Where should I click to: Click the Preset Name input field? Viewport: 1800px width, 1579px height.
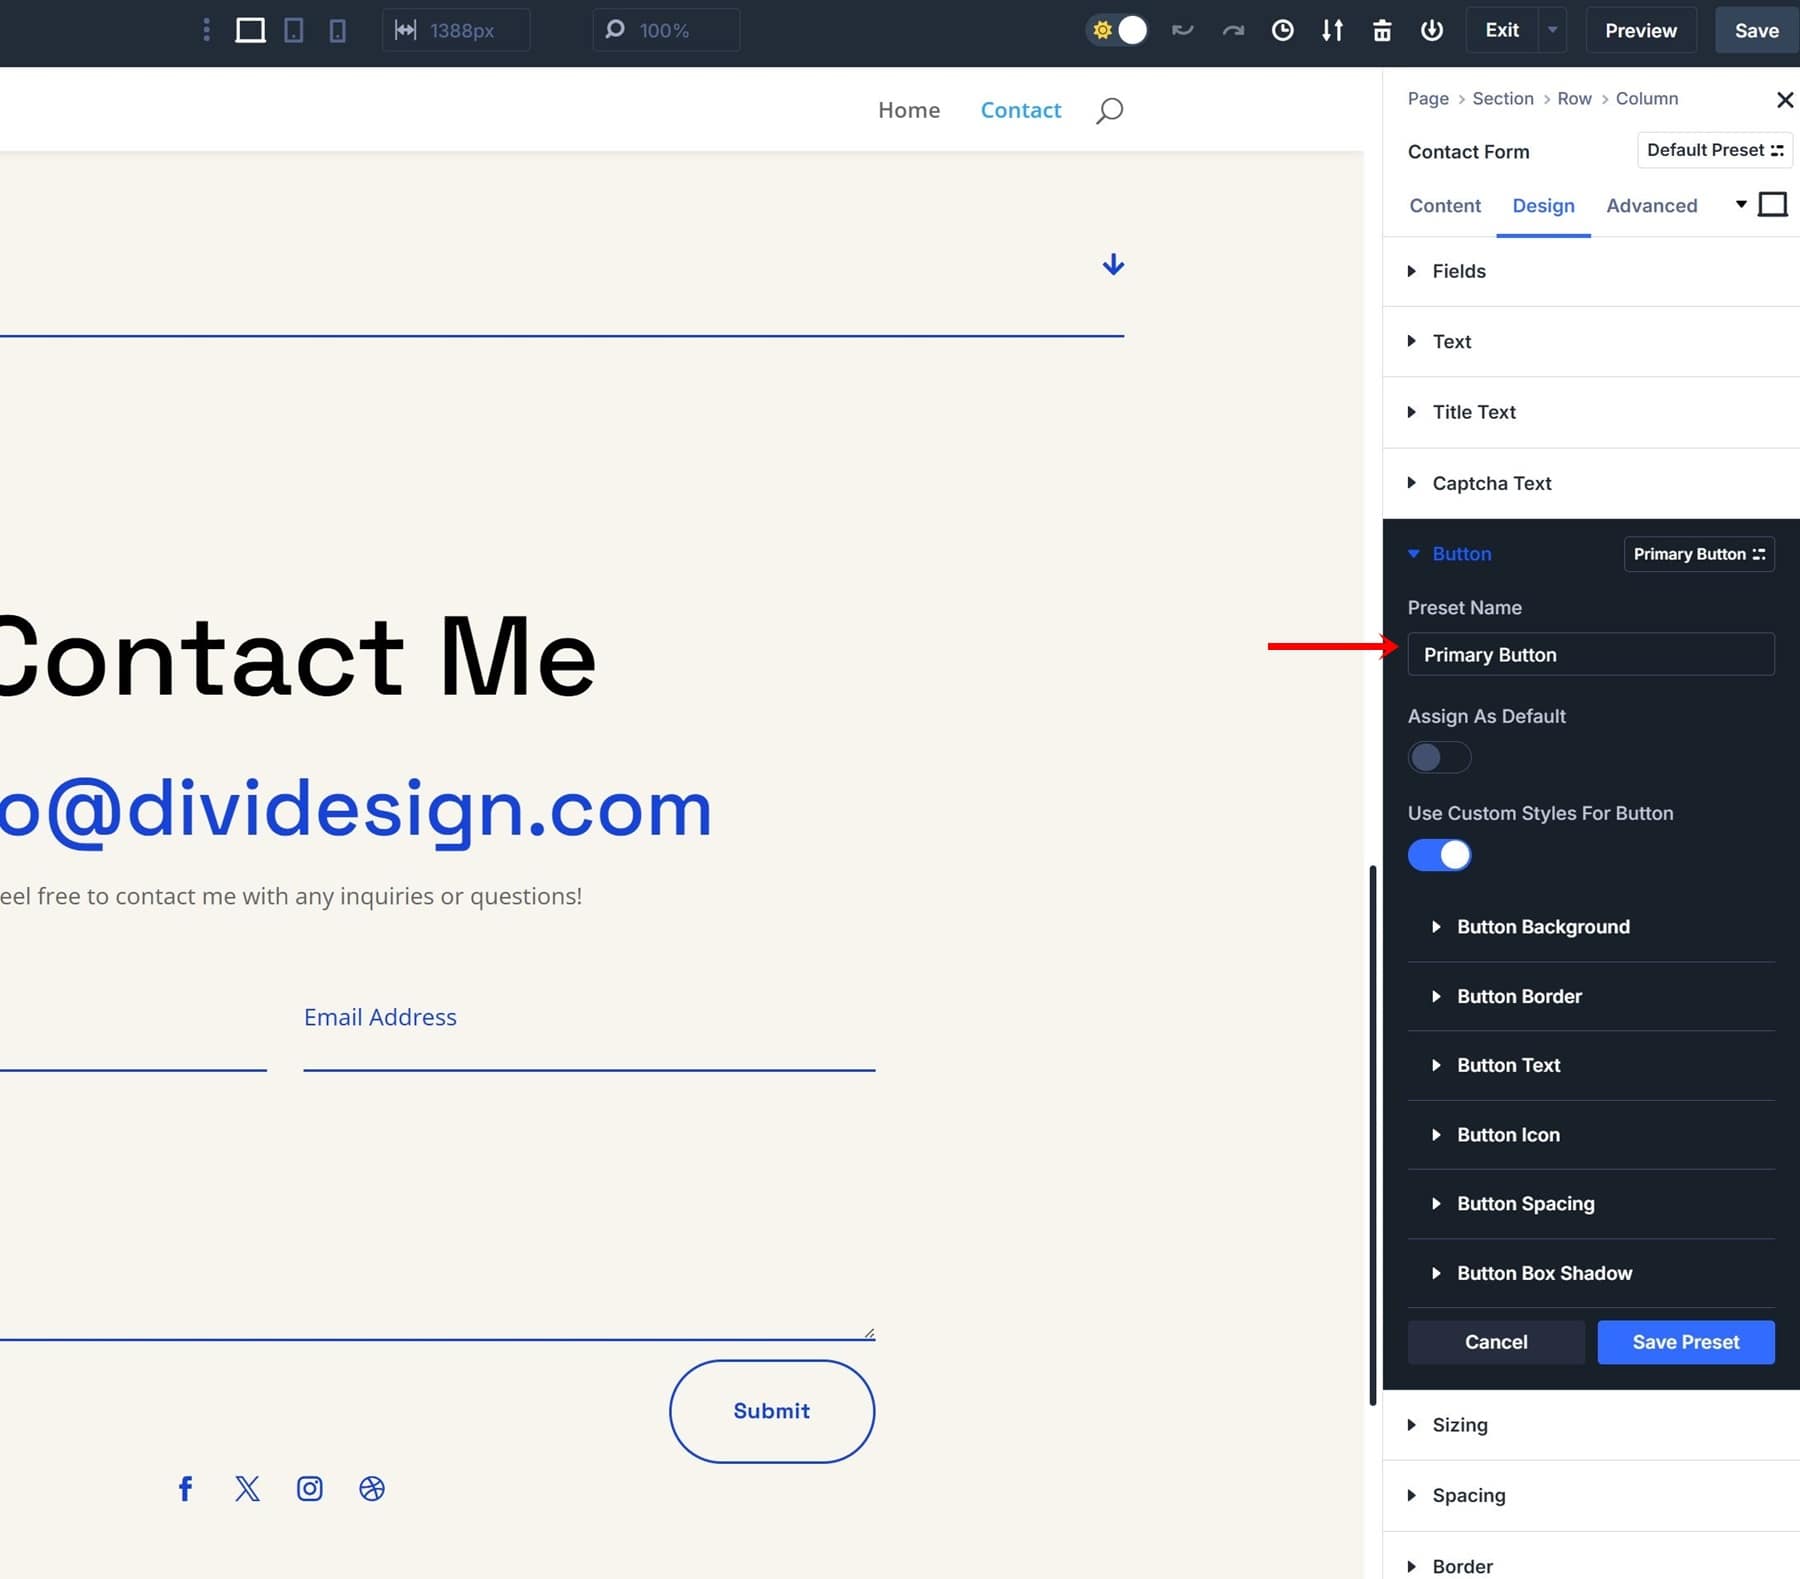tap(1590, 655)
